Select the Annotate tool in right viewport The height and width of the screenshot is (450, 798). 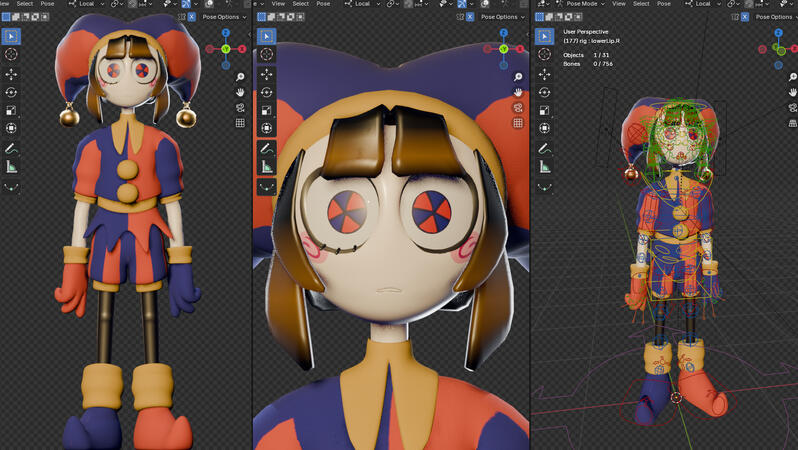click(x=544, y=148)
